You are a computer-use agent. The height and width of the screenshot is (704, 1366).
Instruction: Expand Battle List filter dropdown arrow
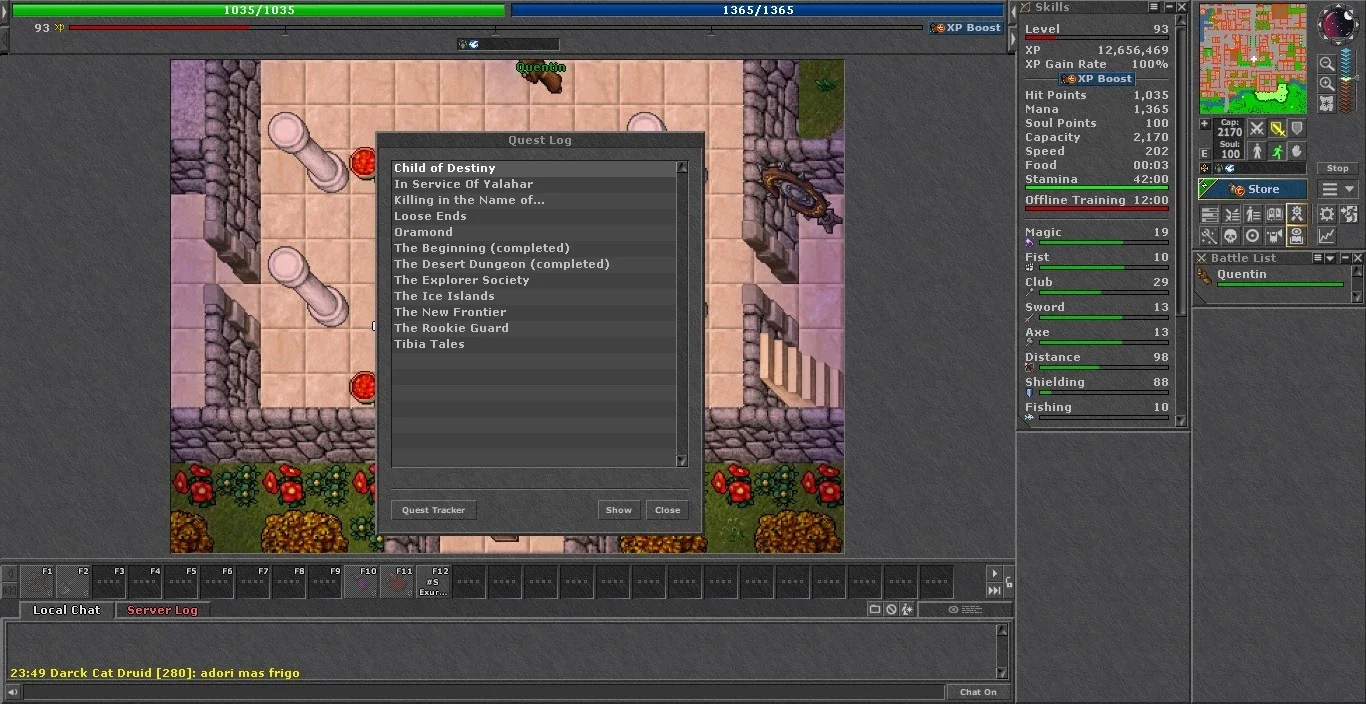(1331, 258)
